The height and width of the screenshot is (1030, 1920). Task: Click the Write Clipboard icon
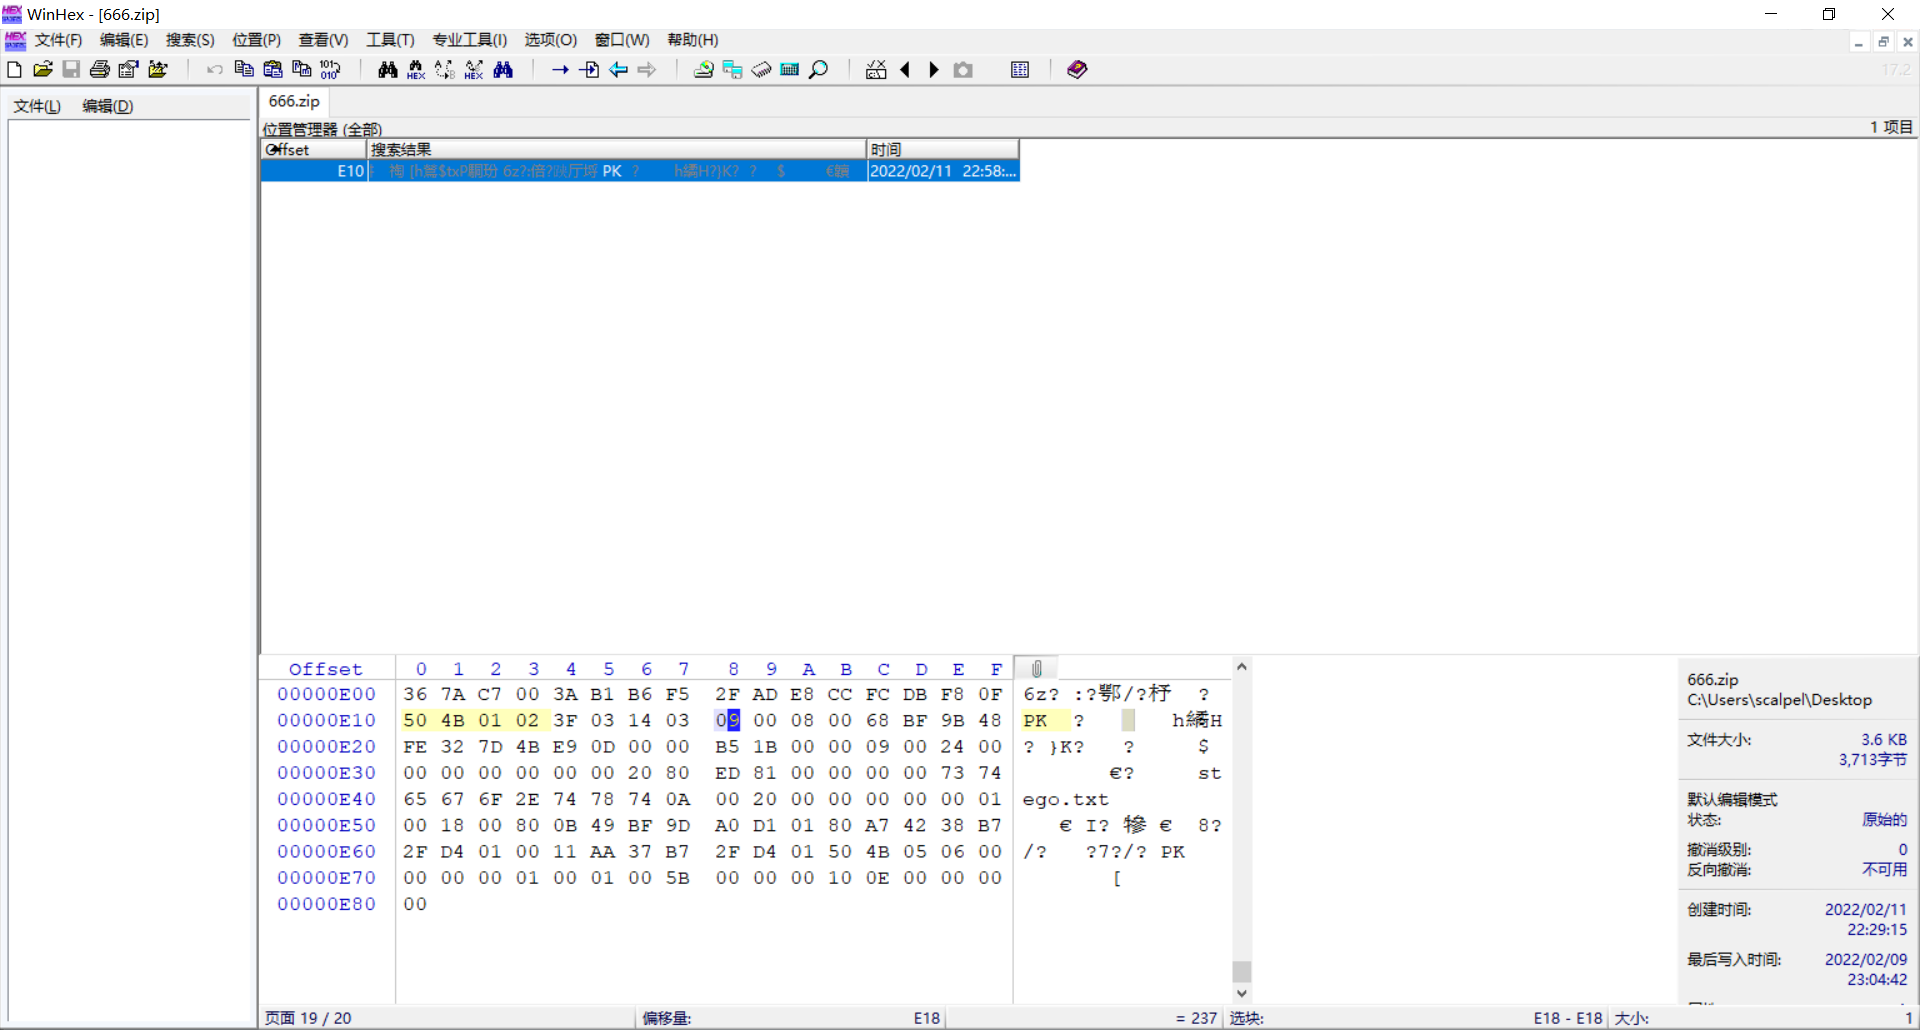301,69
